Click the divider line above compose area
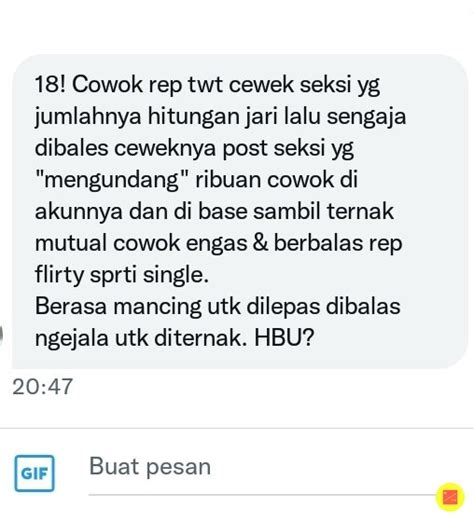The width and height of the screenshot is (474, 521). pyautogui.click(x=237, y=428)
